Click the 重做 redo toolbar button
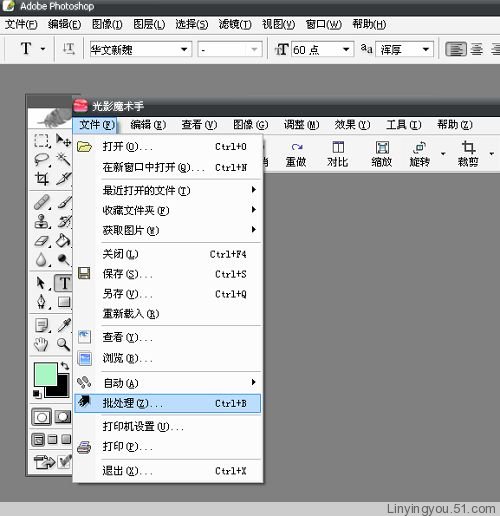The height and width of the screenshot is (516, 500). point(296,155)
